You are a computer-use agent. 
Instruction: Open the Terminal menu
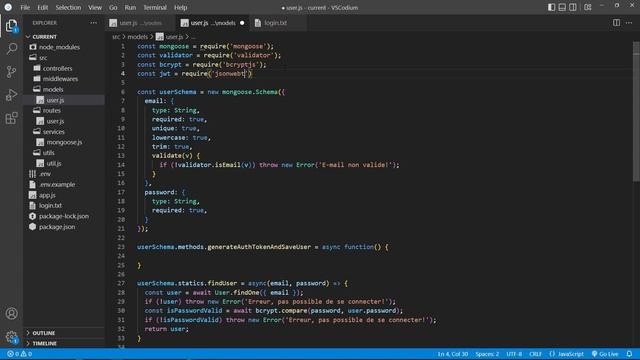pos(155,7)
